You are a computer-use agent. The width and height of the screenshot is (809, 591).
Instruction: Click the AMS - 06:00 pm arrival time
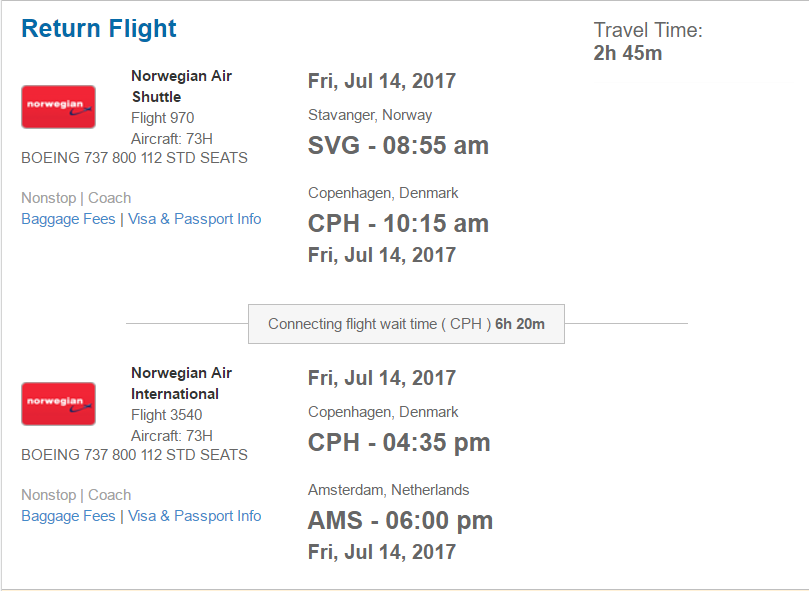(x=400, y=520)
